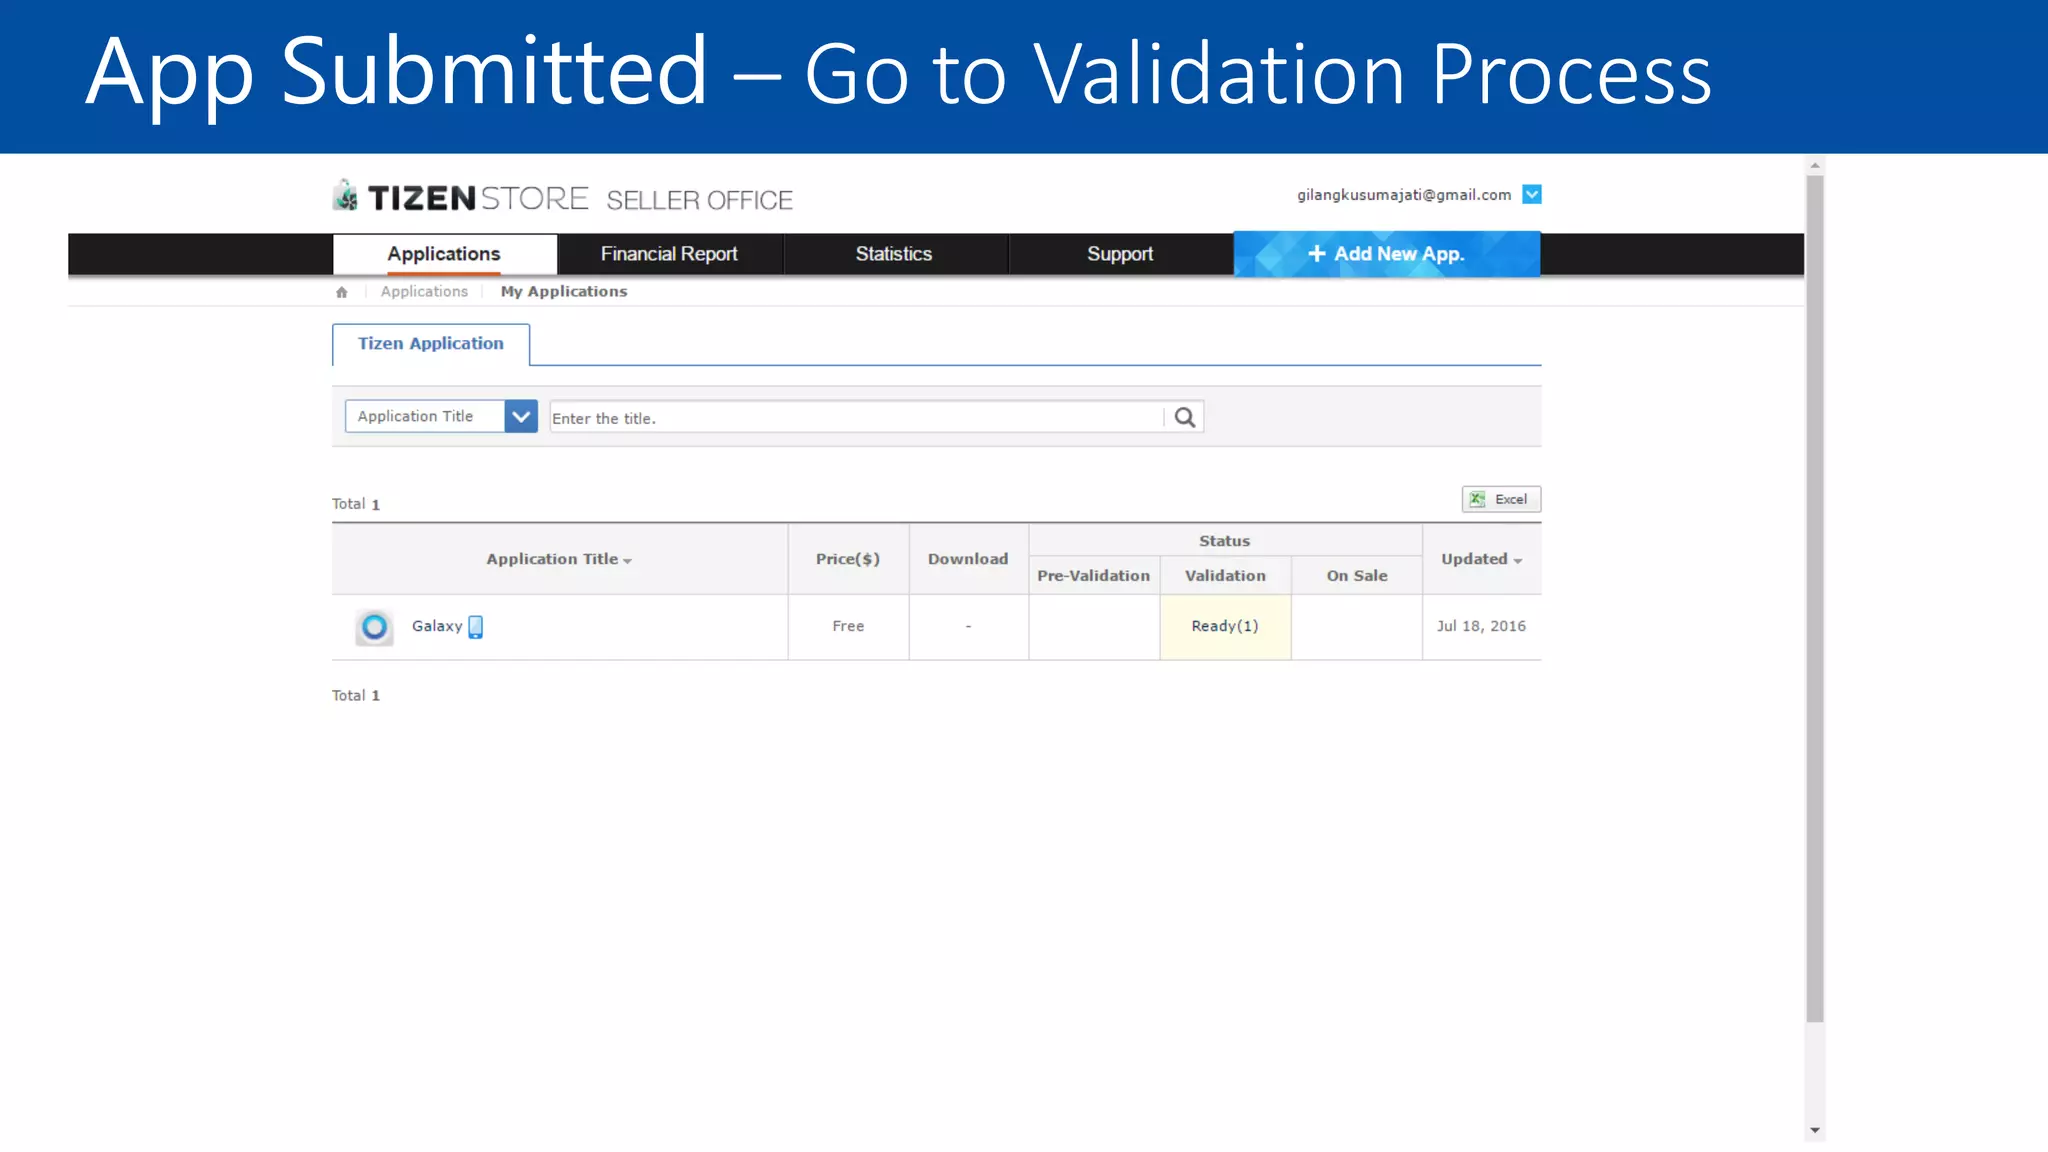Image resolution: width=2048 pixels, height=1152 pixels.
Task: Select the Tizen Application tab
Action: click(431, 343)
